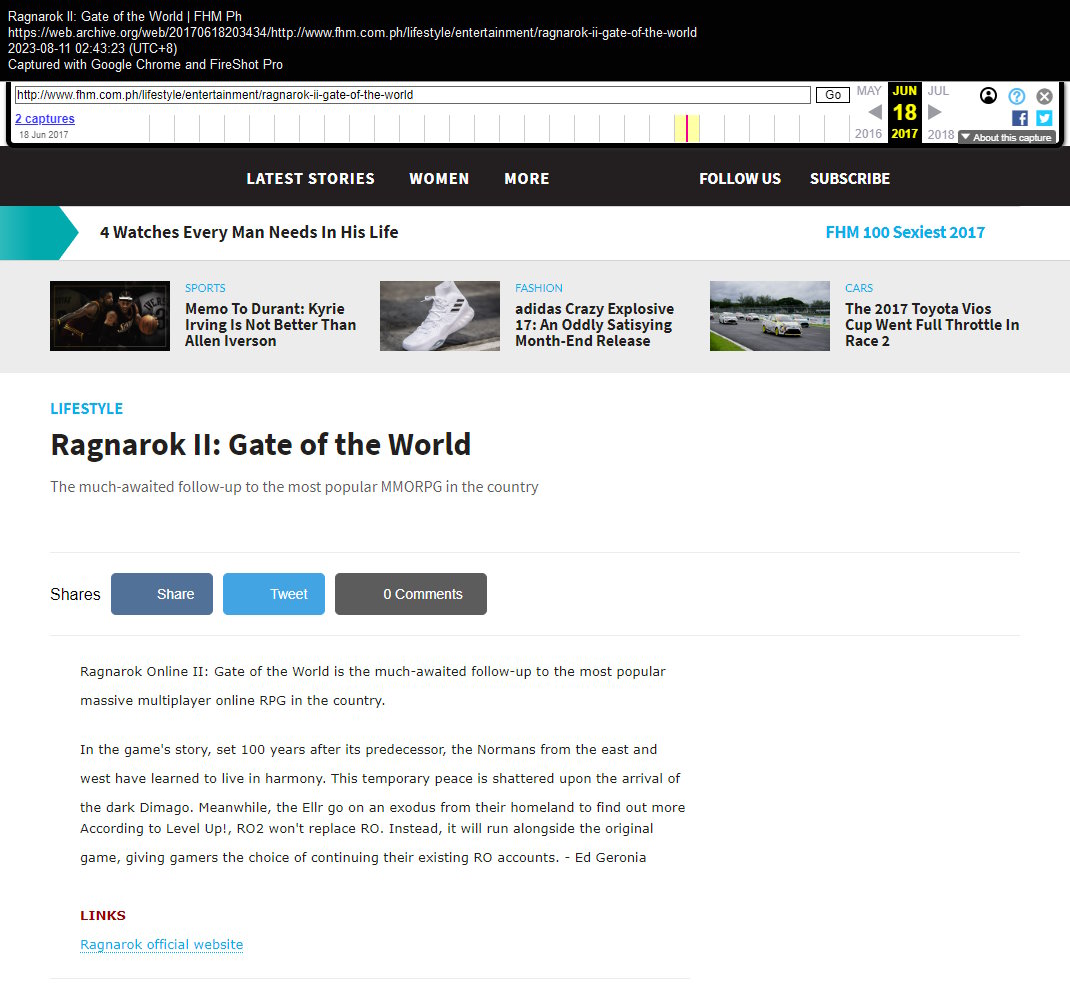Click the Go button in Wayback toolbar

tap(833, 95)
